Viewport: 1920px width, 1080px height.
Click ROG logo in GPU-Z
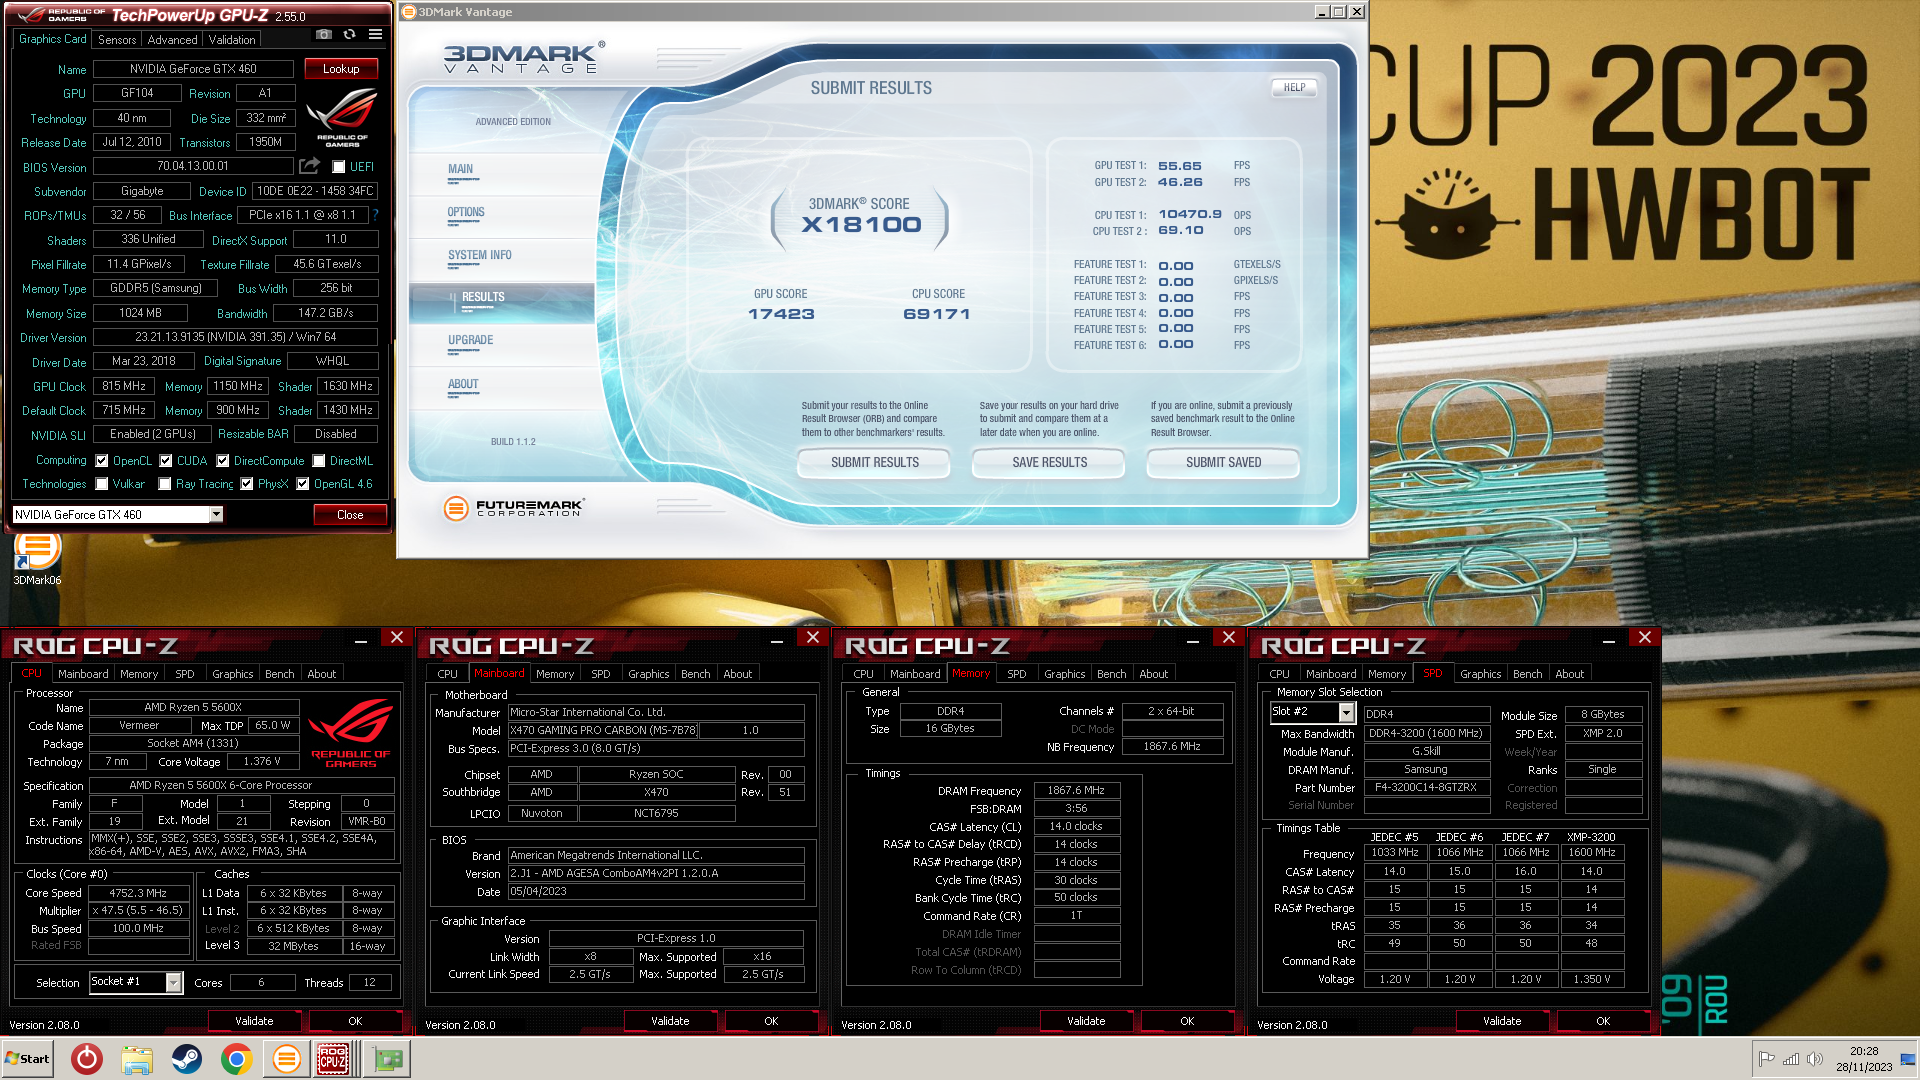click(342, 118)
